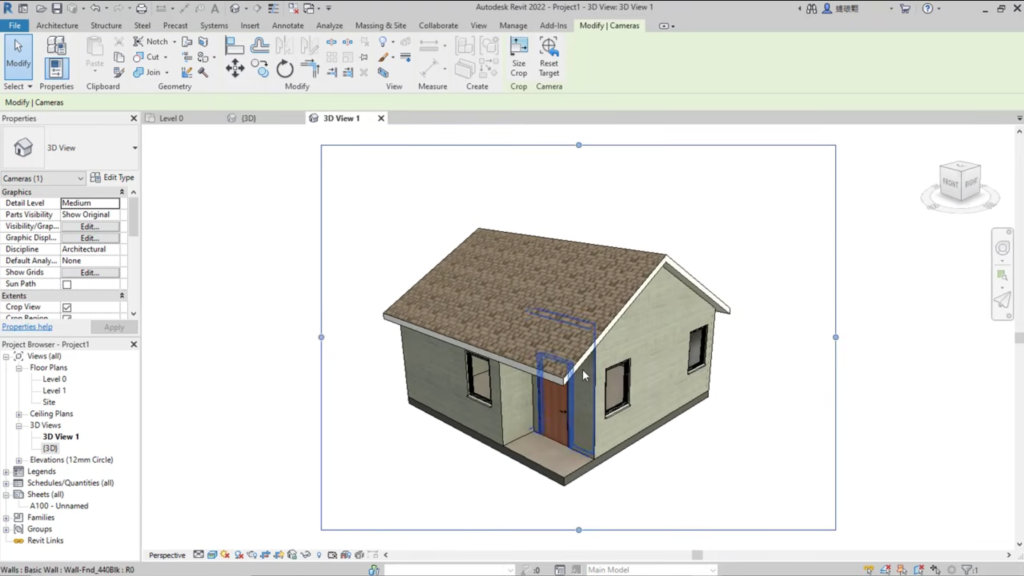Image resolution: width=1024 pixels, height=576 pixels.
Task: Activate the Move tool
Action: tap(234, 69)
